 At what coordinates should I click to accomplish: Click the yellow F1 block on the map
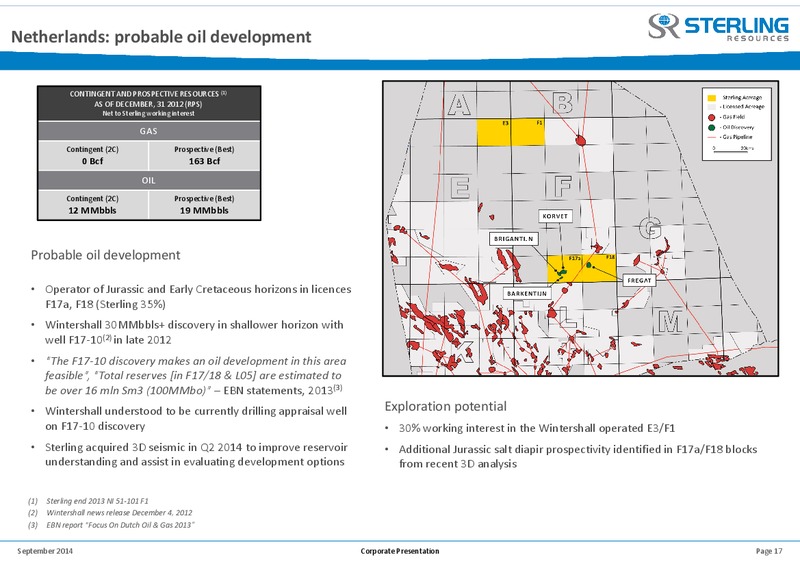(528, 133)
